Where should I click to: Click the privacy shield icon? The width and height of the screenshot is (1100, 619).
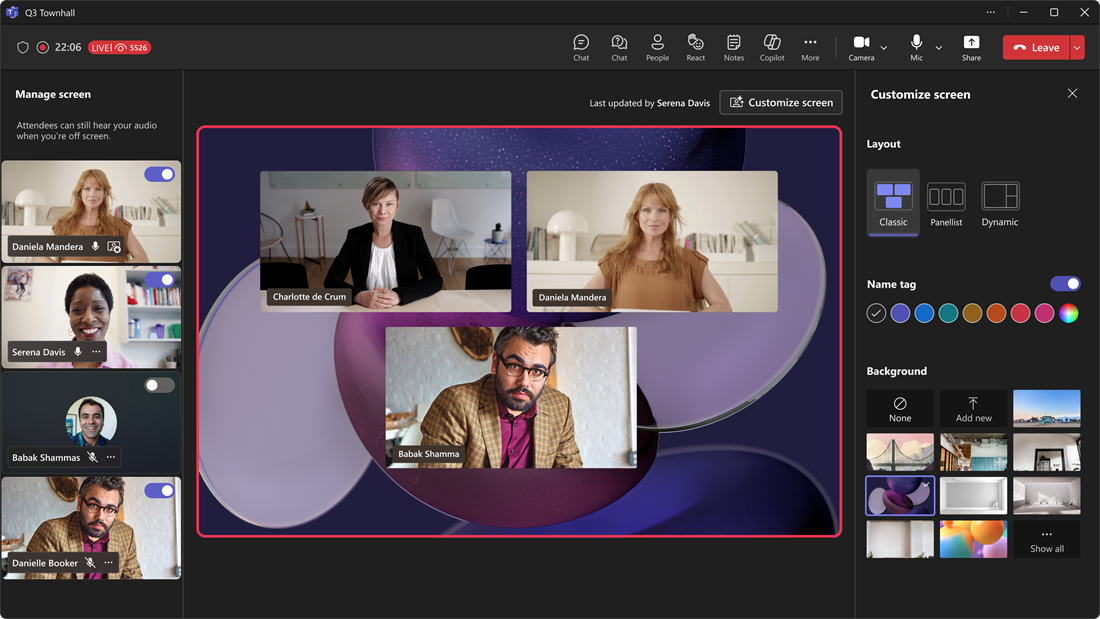point(22,47)
